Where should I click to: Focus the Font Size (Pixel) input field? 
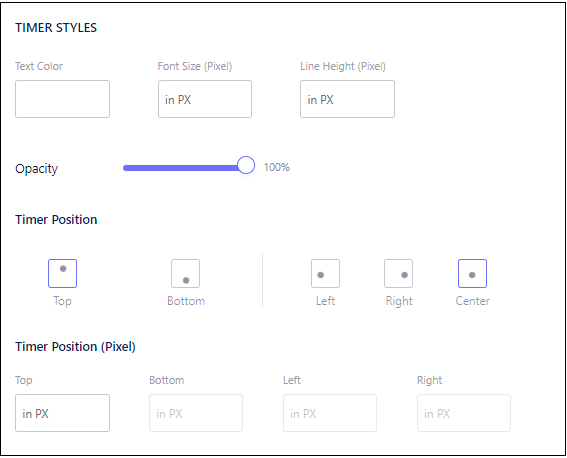205,99
